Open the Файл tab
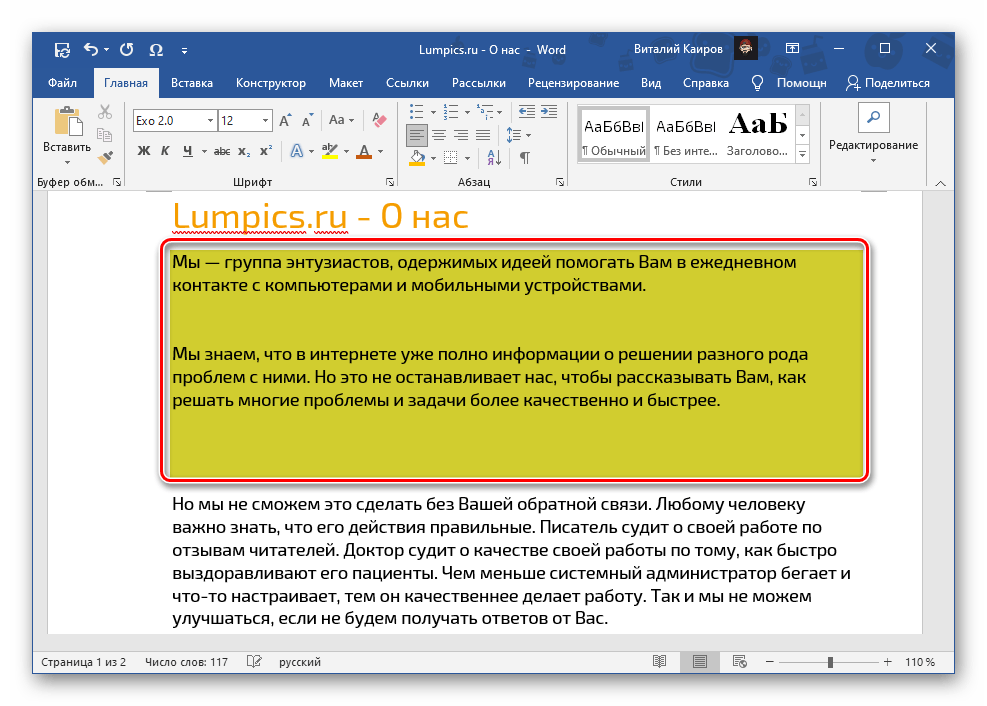Viewport: 987px width, 706px height. click(x=62, y=83)
